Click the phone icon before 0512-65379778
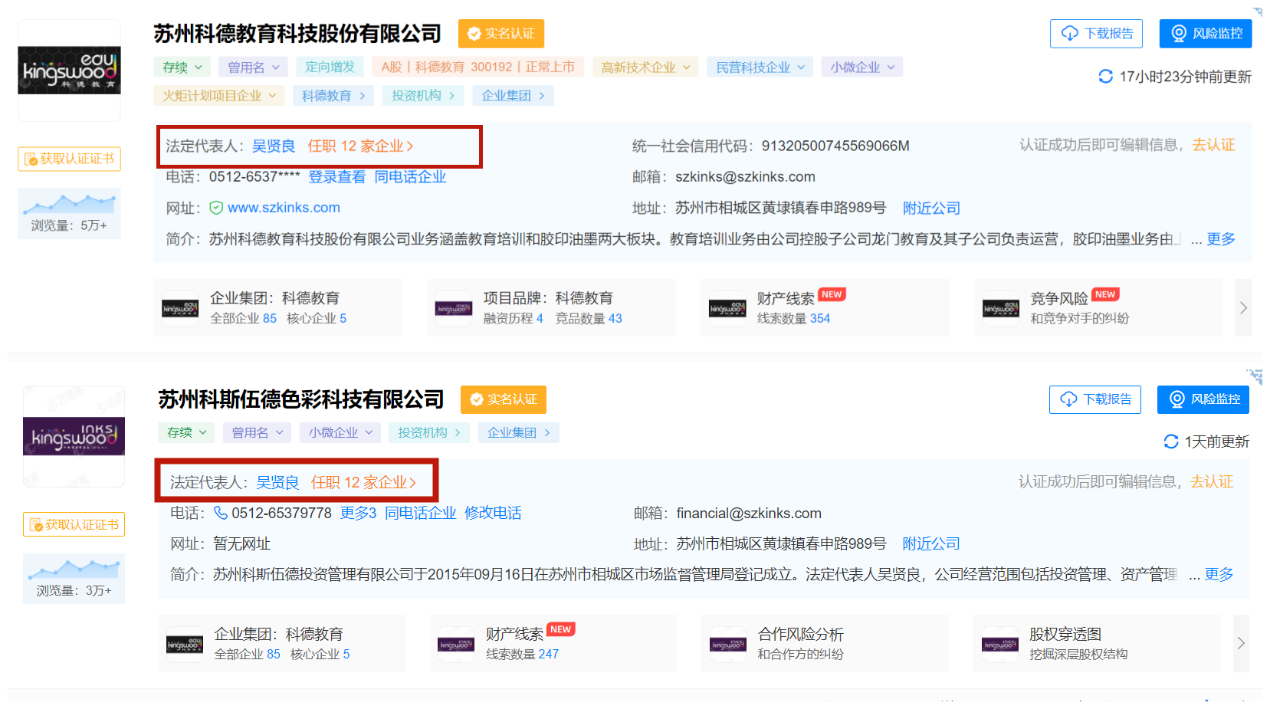The height and width of the screenshot is (709, 1270). [x=221, y=513]
